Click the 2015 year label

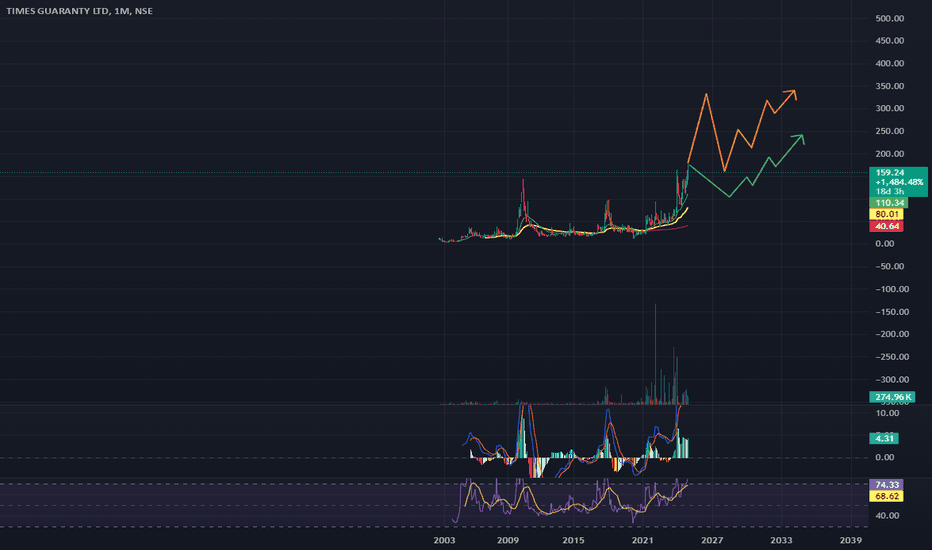pyautogui.click(x=573, y=540)
